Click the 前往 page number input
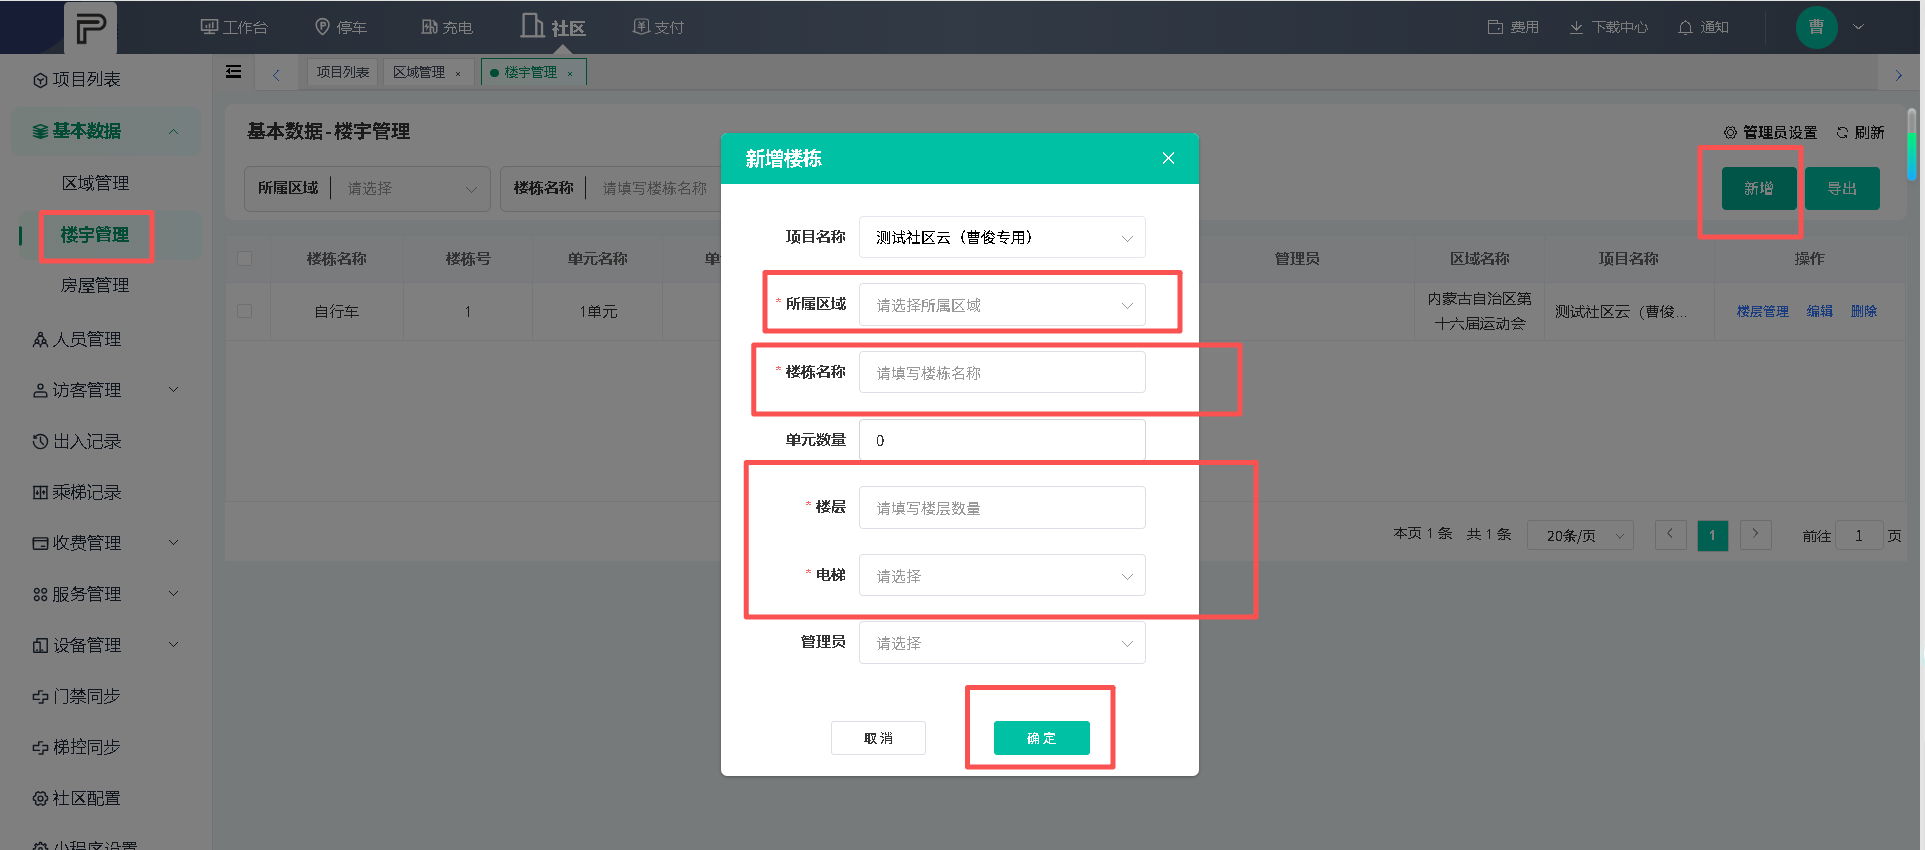Viewport: 1925px width, 850px height. point(1859,536)
